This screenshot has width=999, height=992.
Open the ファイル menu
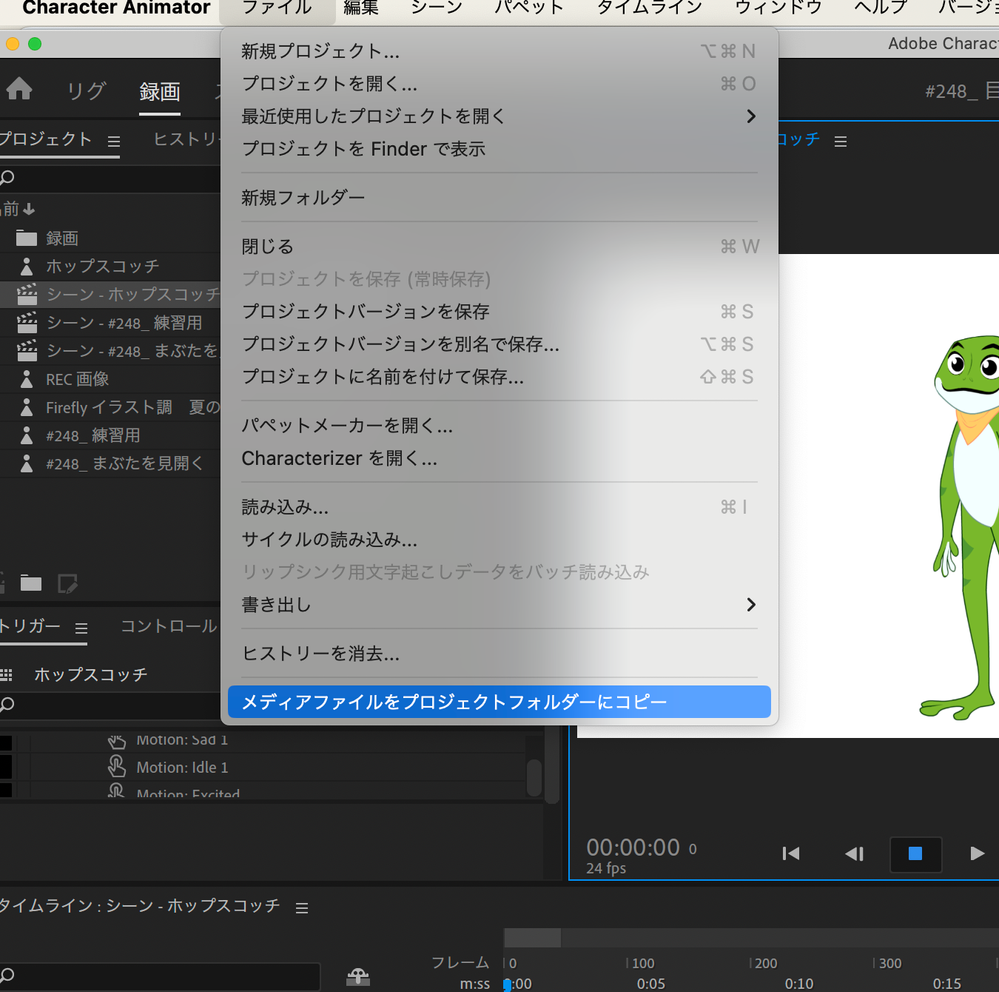click(277, 8)
